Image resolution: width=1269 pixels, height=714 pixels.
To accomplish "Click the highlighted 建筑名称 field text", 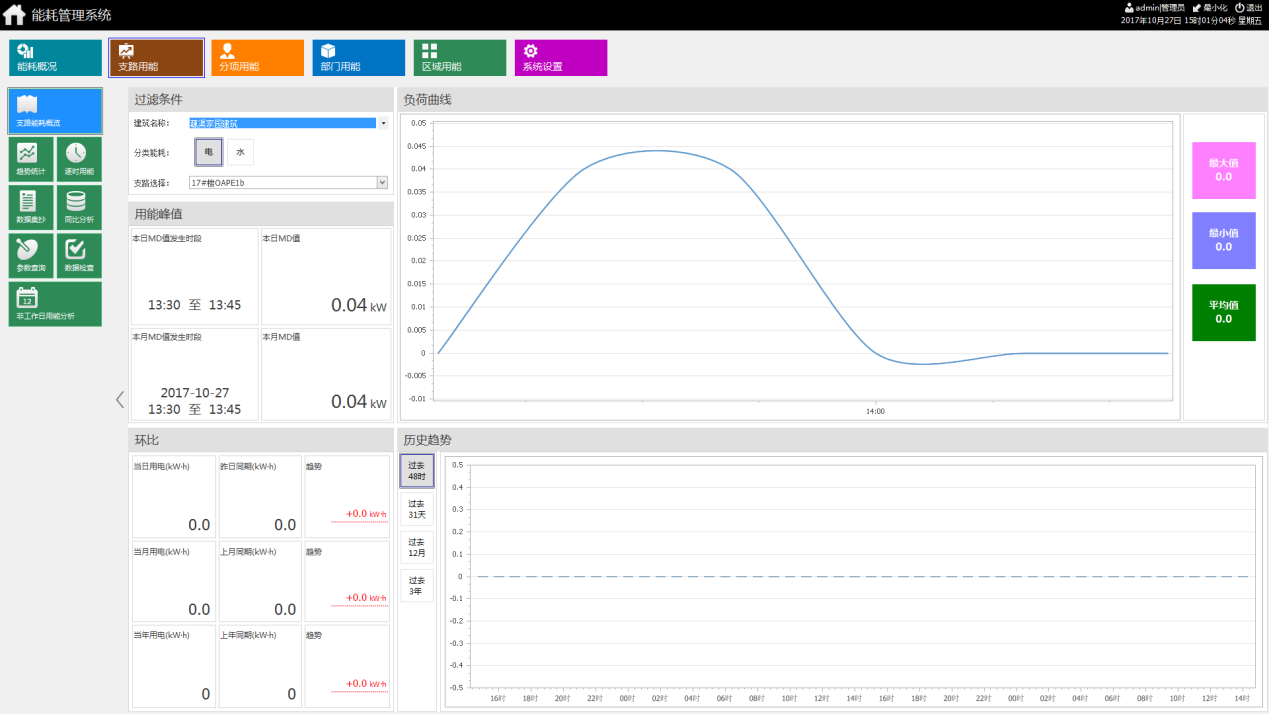I will [283, 123].
